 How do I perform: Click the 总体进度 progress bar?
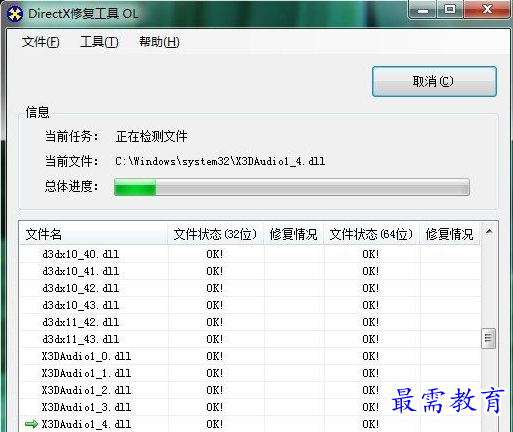[292, 187]
